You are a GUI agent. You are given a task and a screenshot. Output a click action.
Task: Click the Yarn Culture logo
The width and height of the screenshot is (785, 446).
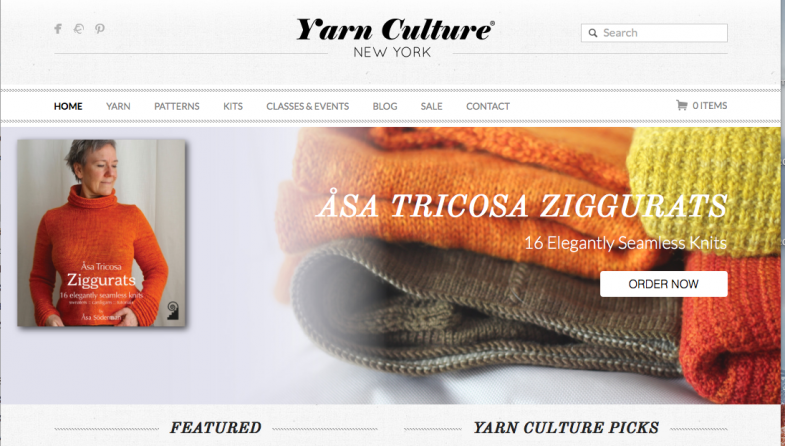click(x=395, y=38)
